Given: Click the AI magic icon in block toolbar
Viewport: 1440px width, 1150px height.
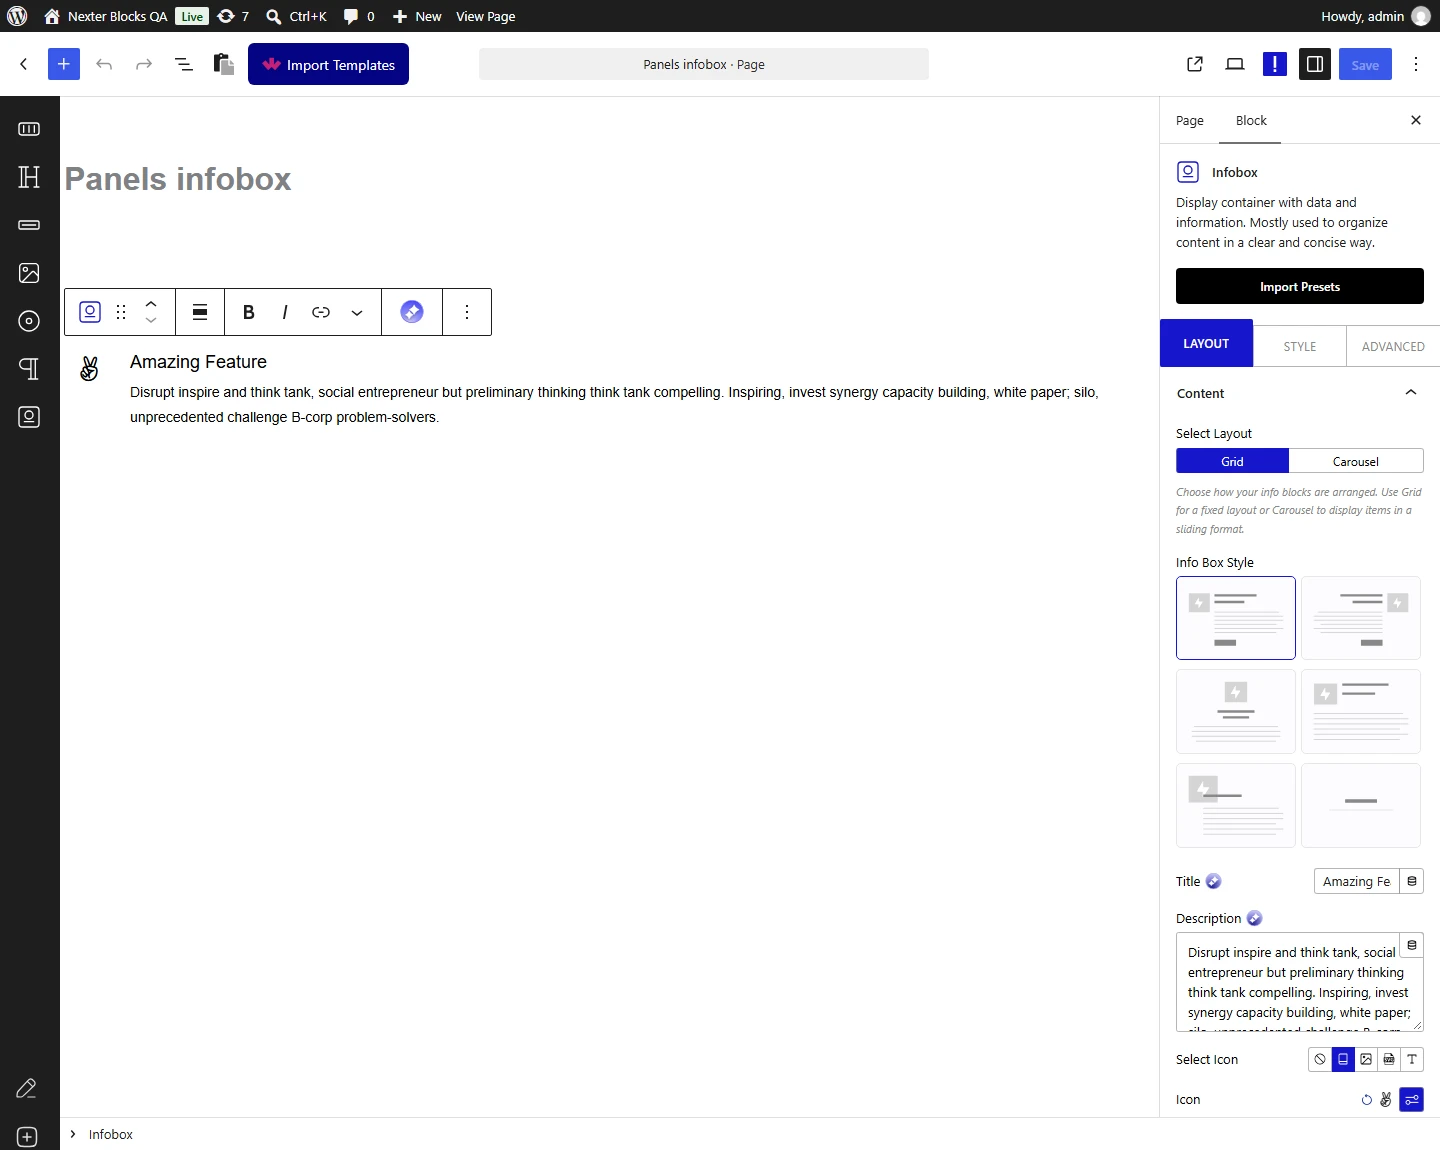Looking at the screenshot, I should click(x=412, y=312).
